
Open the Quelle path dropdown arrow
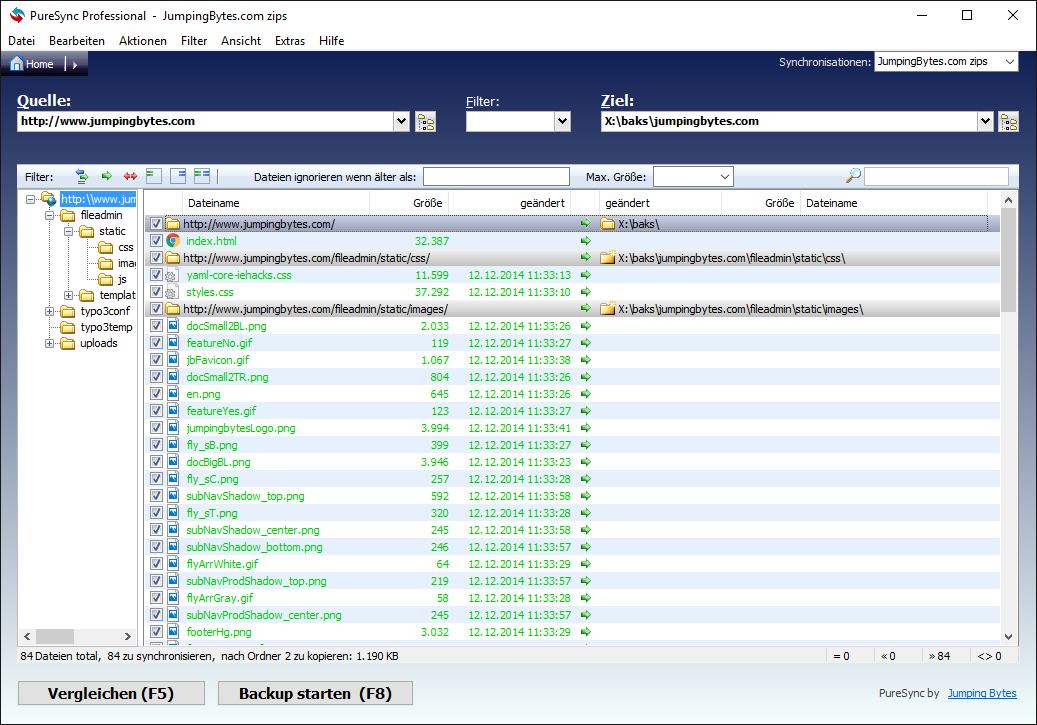(401, 121)
